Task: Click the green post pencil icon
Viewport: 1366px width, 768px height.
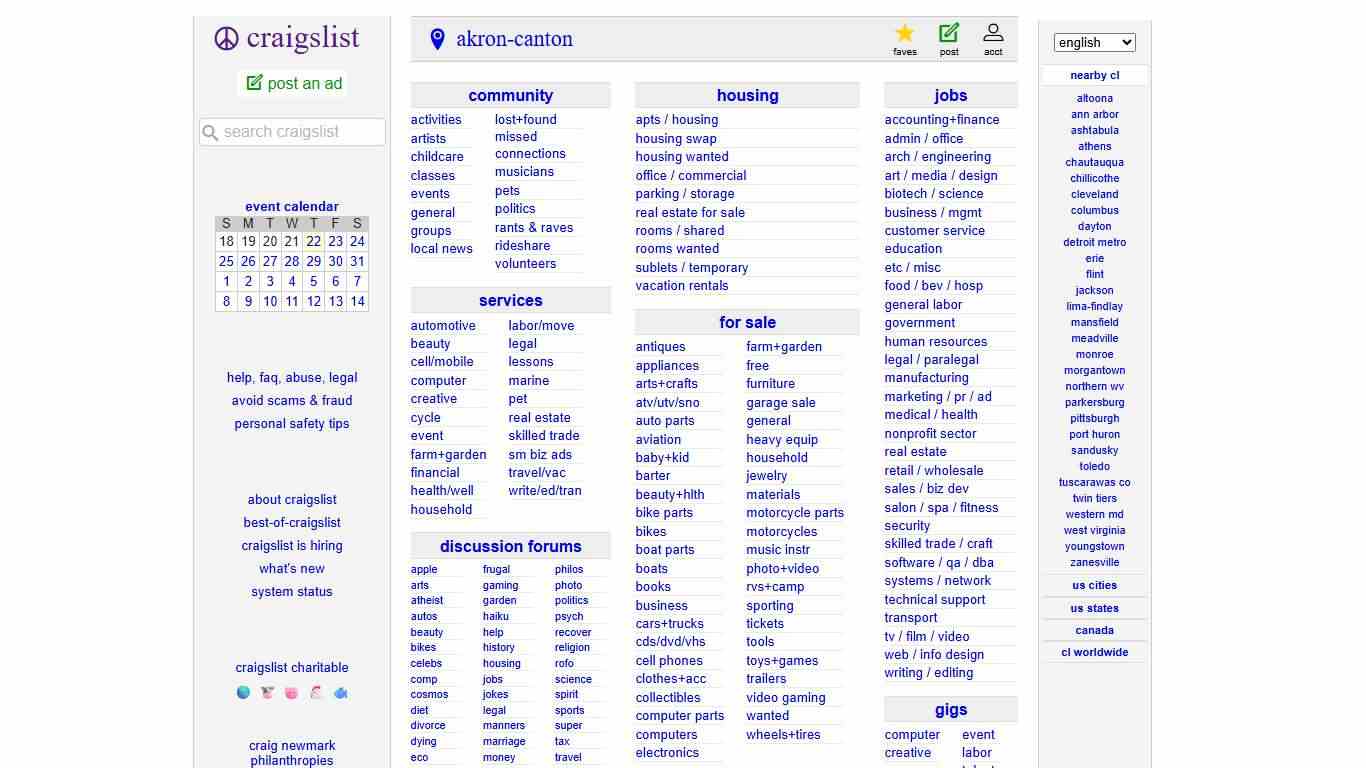Action: click(x=949, y=32)
